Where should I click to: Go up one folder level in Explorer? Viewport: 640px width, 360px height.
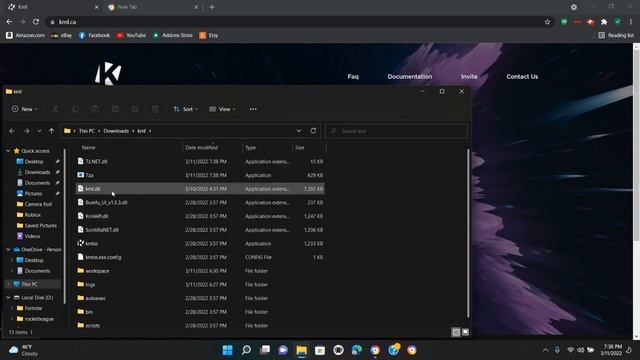click(x=51, y=131)
